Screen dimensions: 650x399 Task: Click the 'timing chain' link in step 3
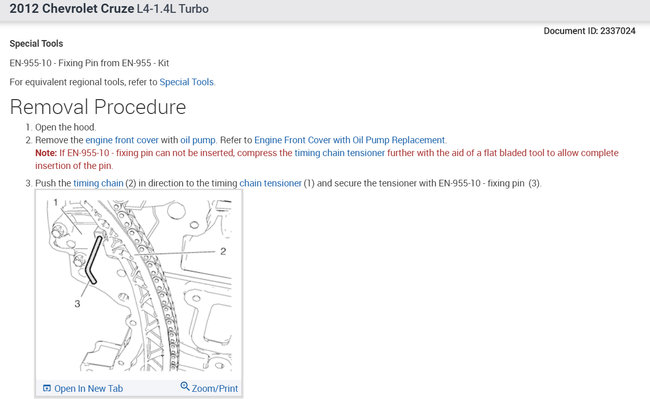98,183
